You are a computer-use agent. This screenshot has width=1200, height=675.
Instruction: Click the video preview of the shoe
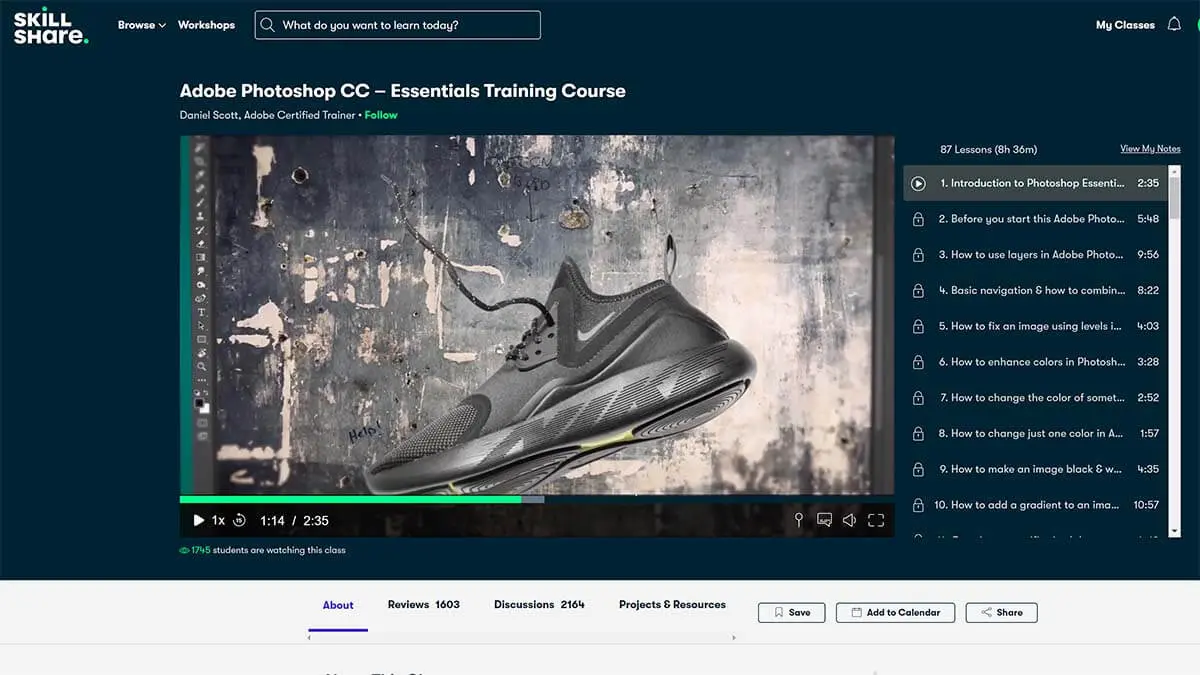click(x=537, y=315)
